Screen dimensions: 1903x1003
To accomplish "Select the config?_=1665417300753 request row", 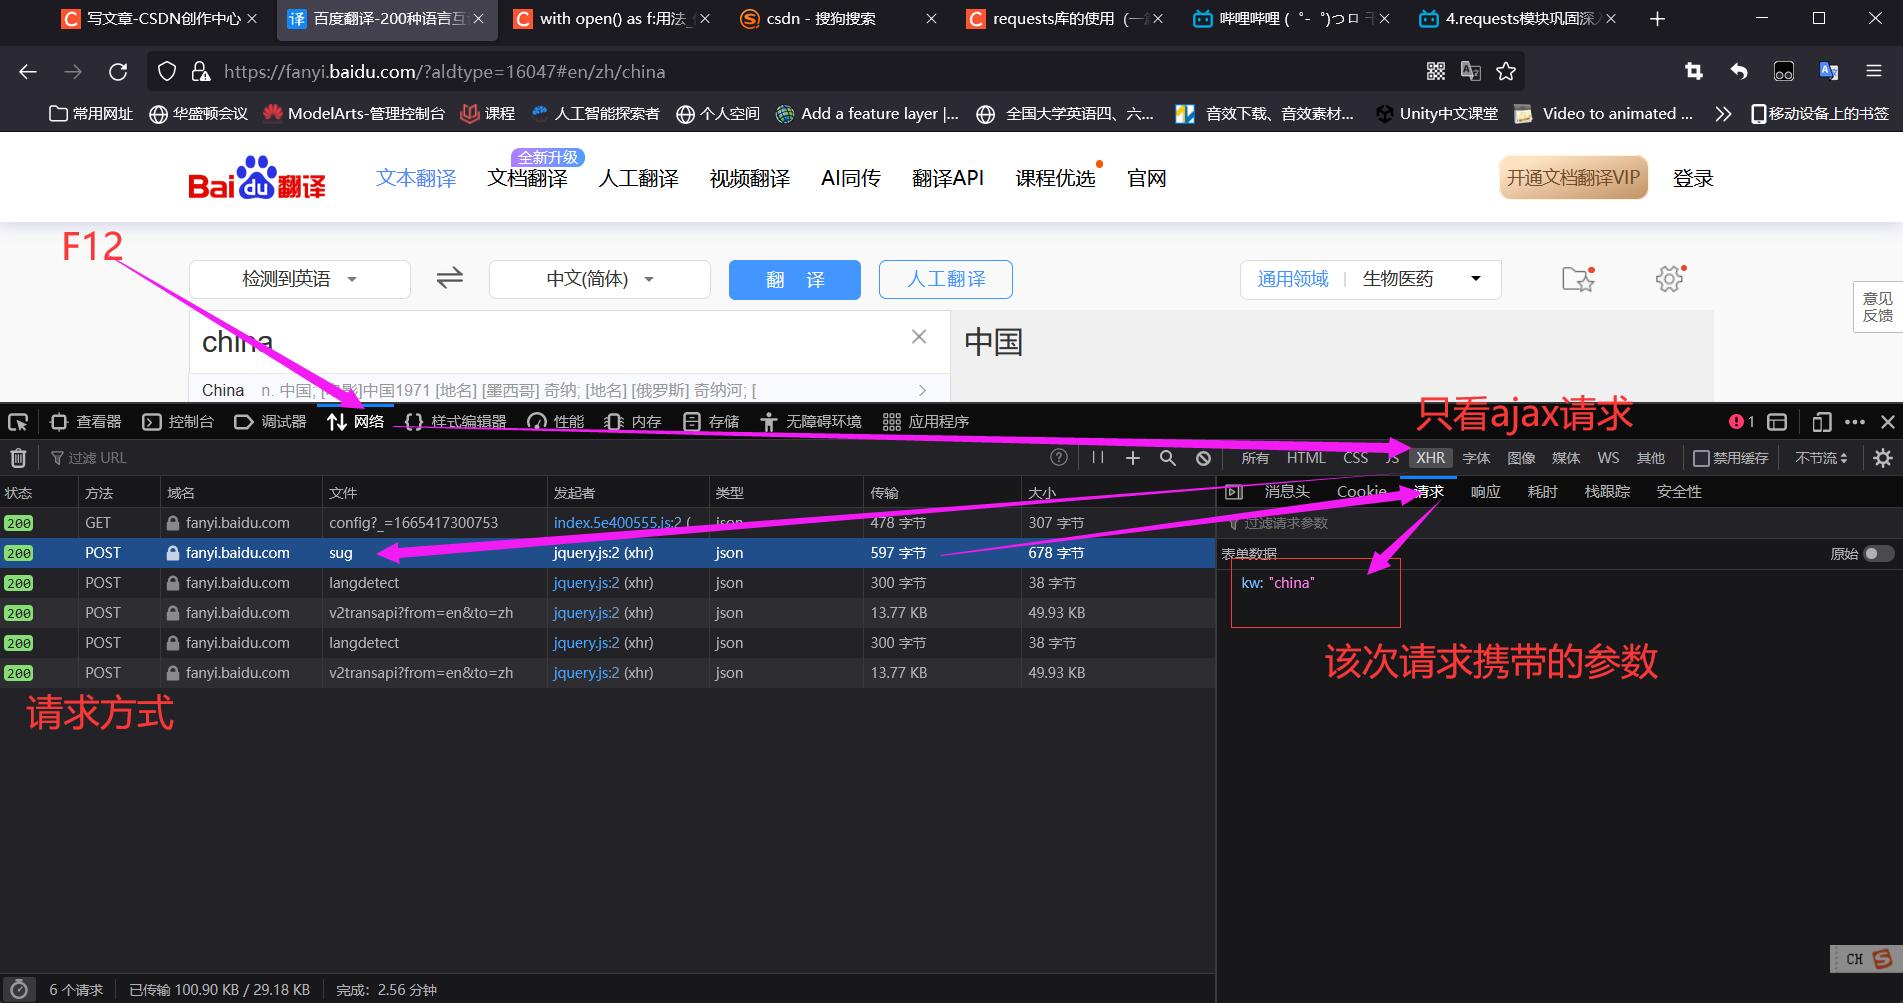I will (x=608, y=523).
